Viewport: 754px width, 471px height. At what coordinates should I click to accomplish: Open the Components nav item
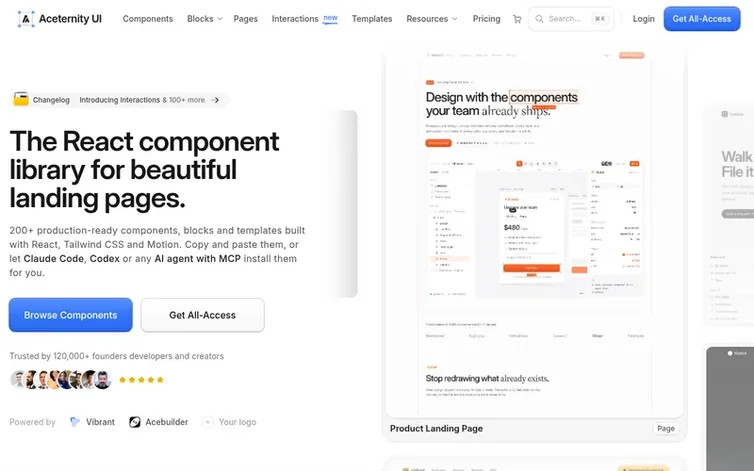[x=148, y=19]
